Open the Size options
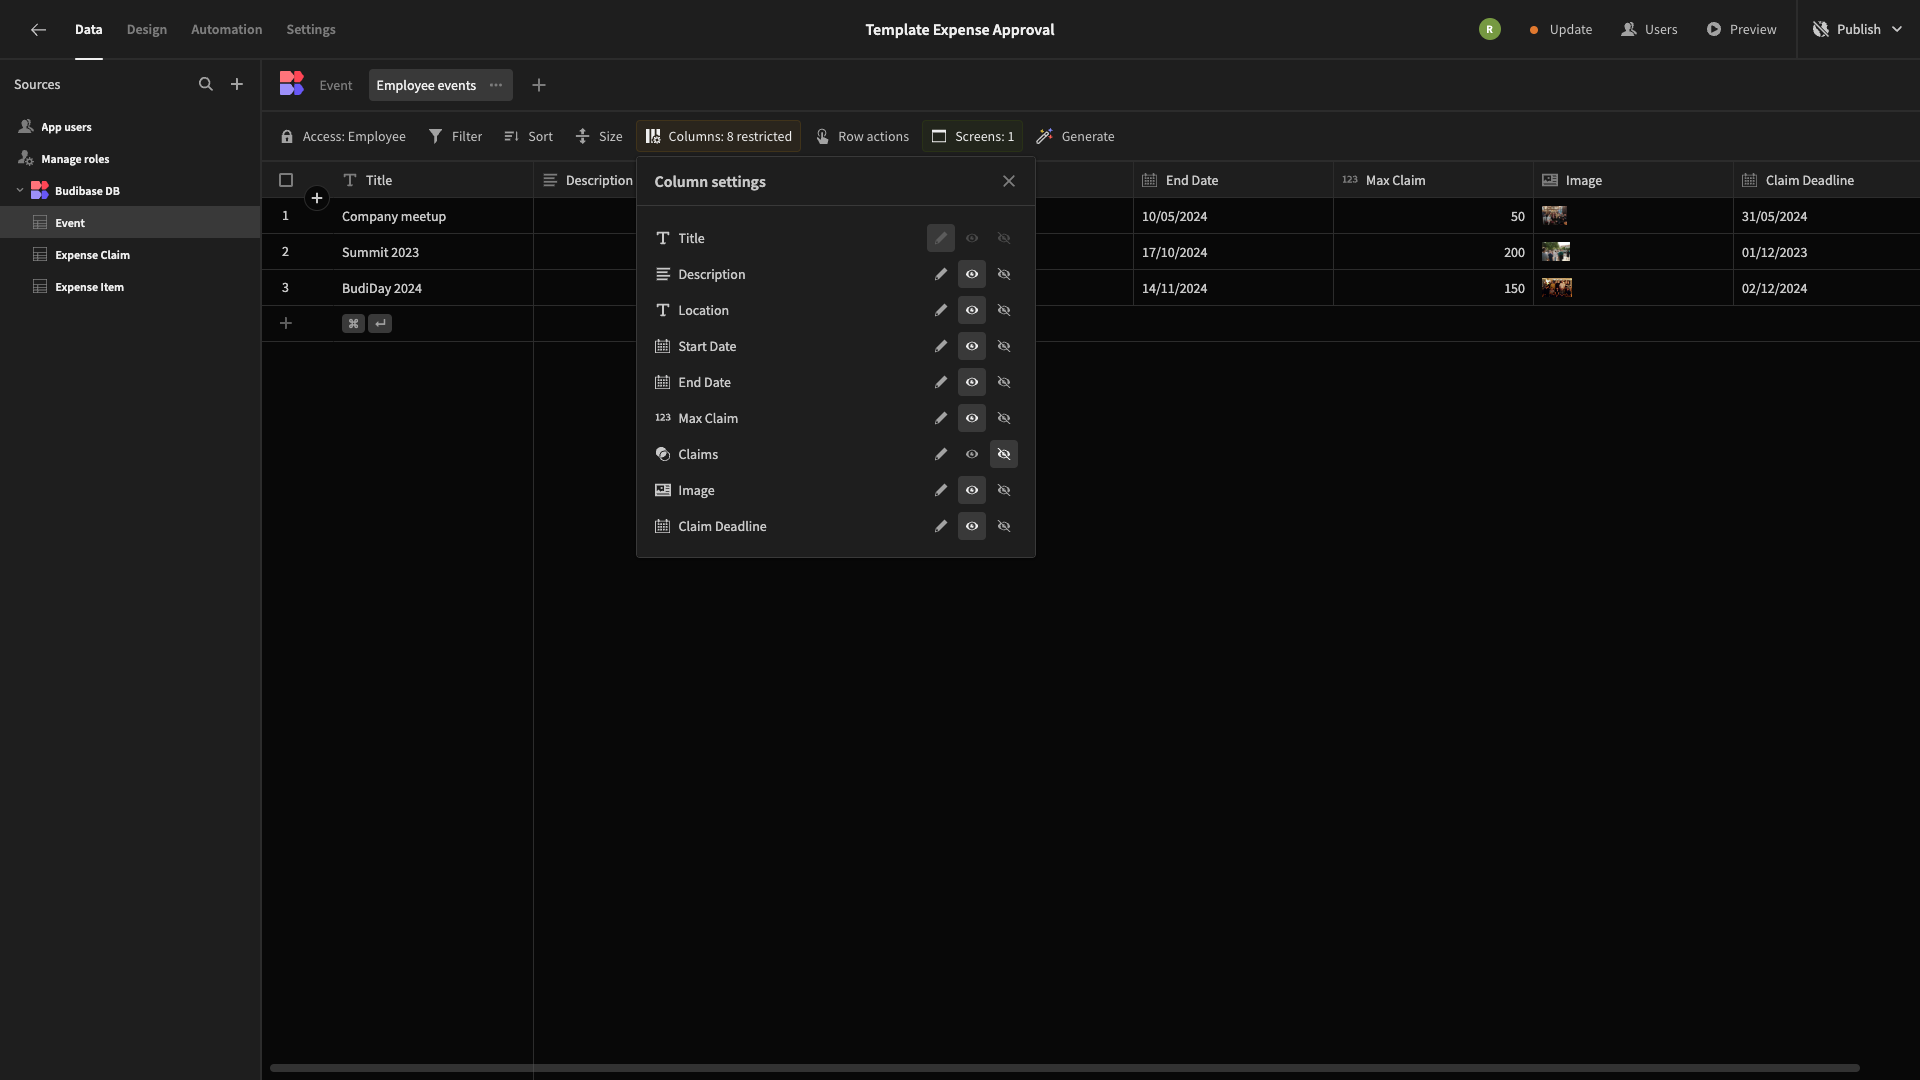Viewport: 1920px width, 1080px height. 599,136
